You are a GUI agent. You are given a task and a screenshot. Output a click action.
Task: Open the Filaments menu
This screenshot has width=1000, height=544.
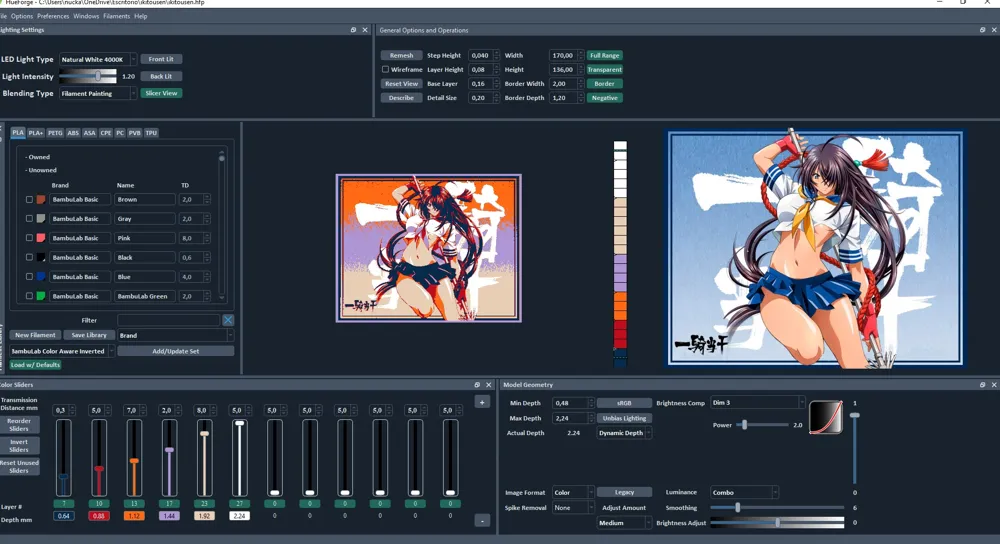pyautogui.click(x=116, y=16)
